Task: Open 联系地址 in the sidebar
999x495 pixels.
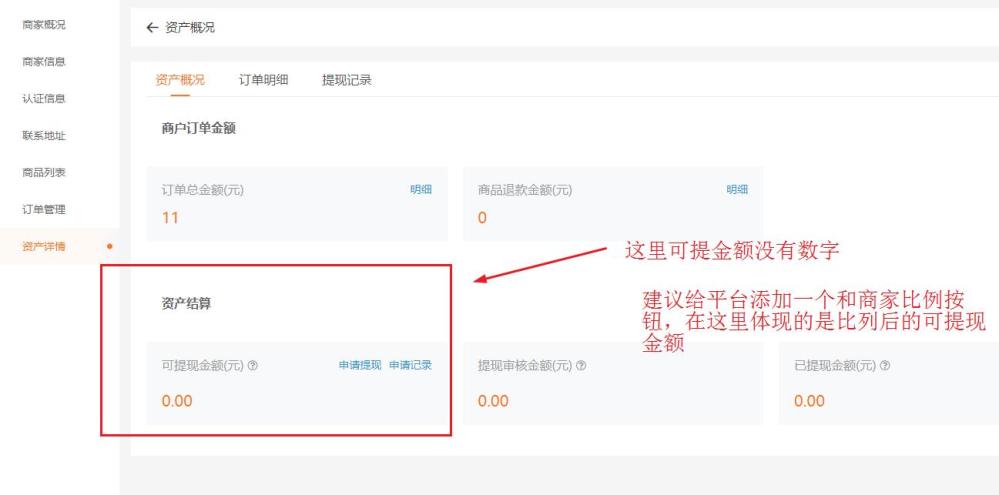Action: click(44, 136)
